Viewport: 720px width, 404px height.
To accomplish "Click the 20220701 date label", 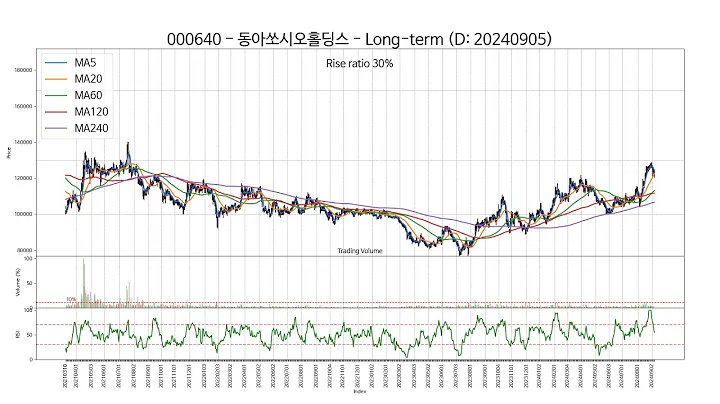I will (287, 376).
